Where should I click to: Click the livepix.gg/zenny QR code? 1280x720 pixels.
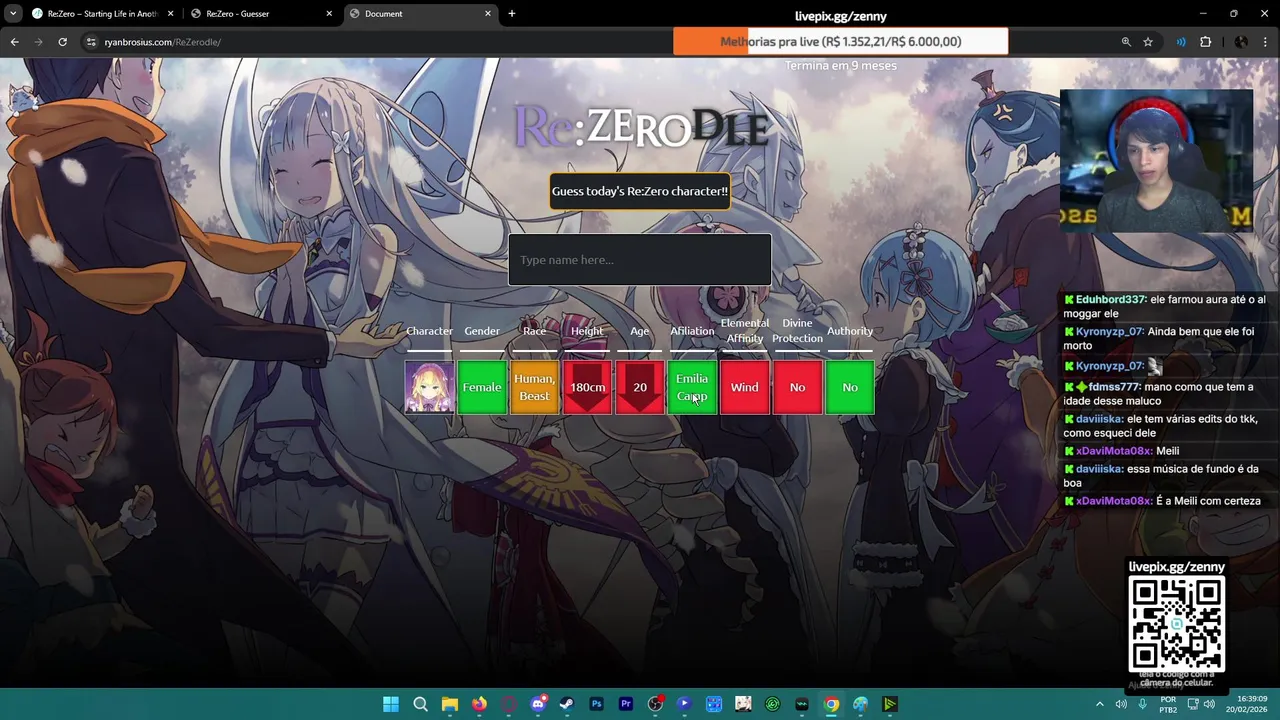(x=1177, y=625)
